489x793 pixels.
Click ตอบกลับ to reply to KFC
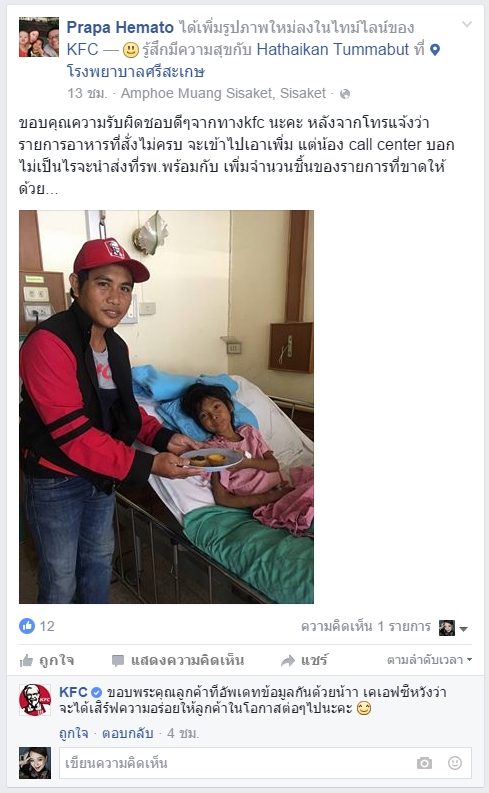[x=127, y=733]
